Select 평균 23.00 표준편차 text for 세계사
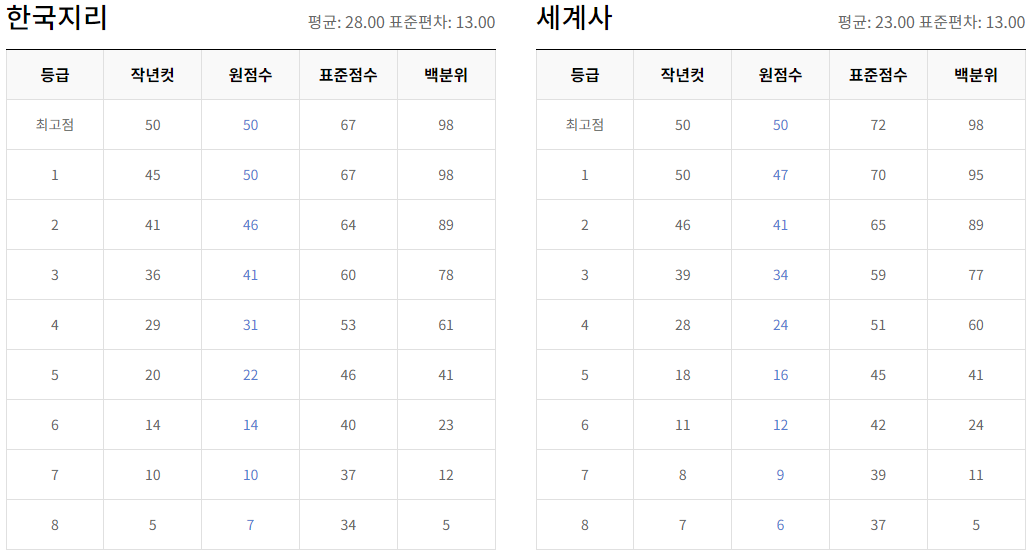This screenshot has height=559, width=1033. click(931, 22)
